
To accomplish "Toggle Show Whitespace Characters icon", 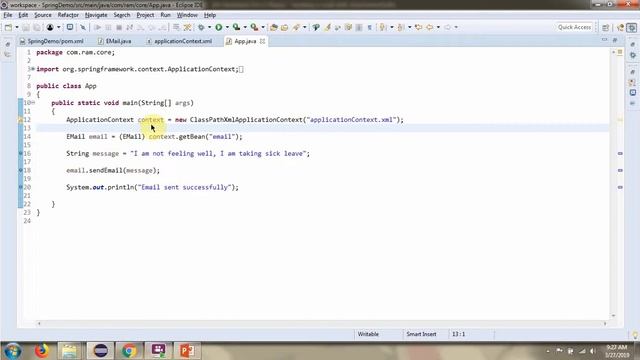I will [369, 27].
